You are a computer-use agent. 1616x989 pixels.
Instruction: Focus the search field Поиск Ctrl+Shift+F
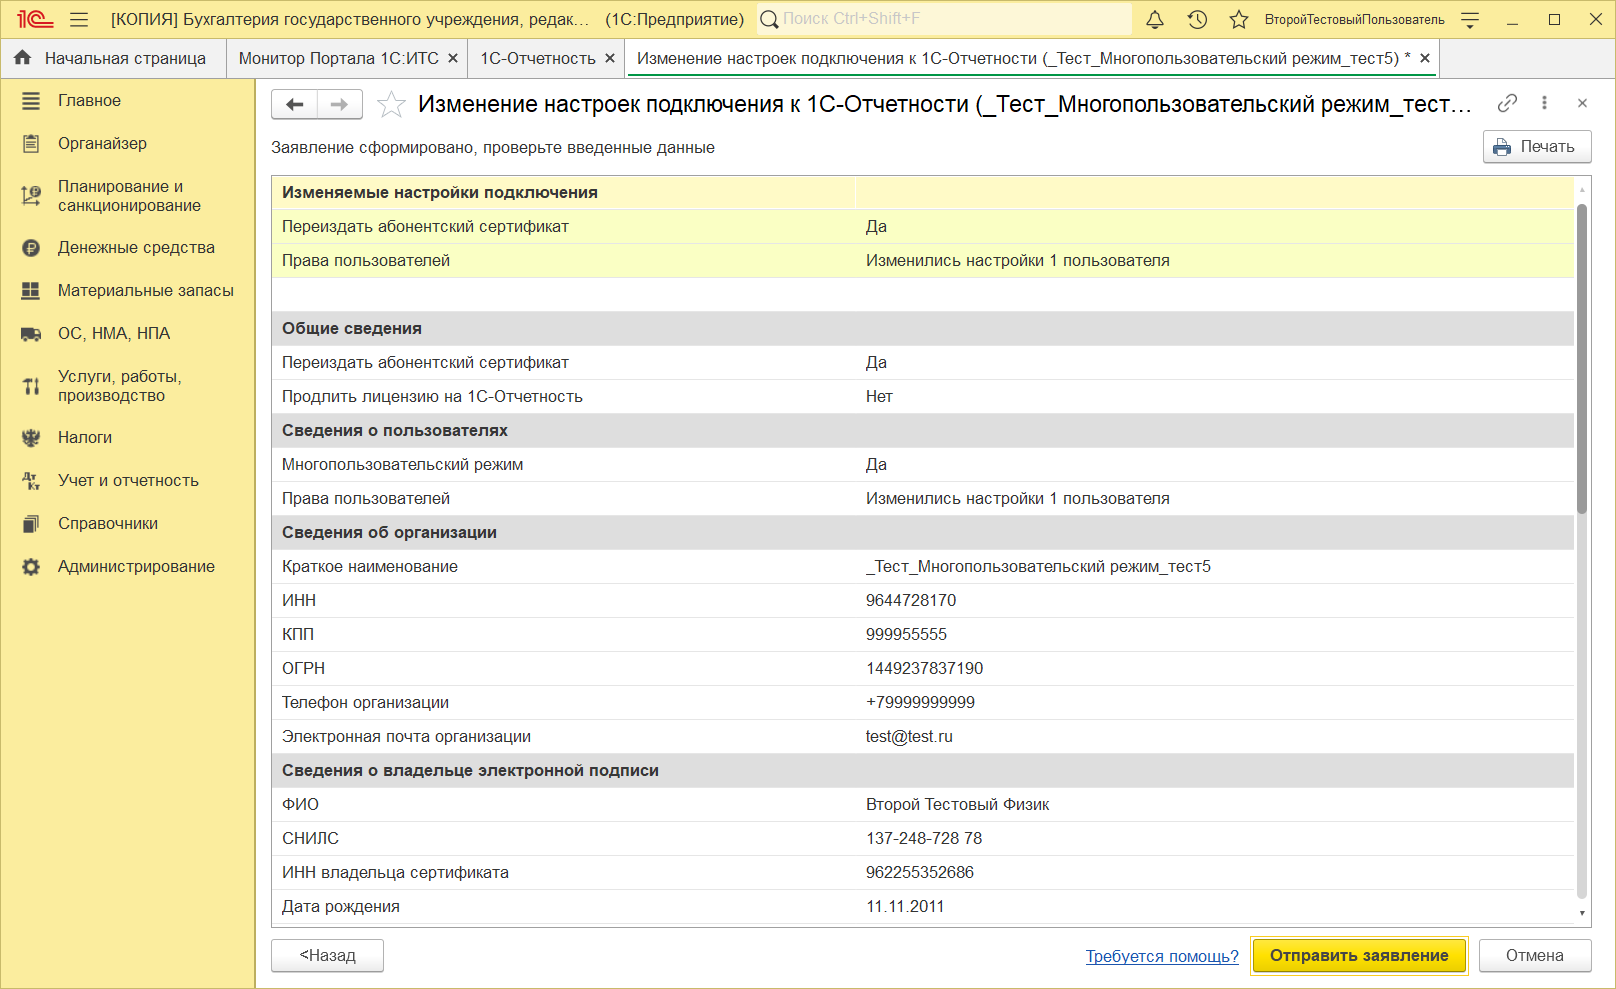tap(945, 19)
